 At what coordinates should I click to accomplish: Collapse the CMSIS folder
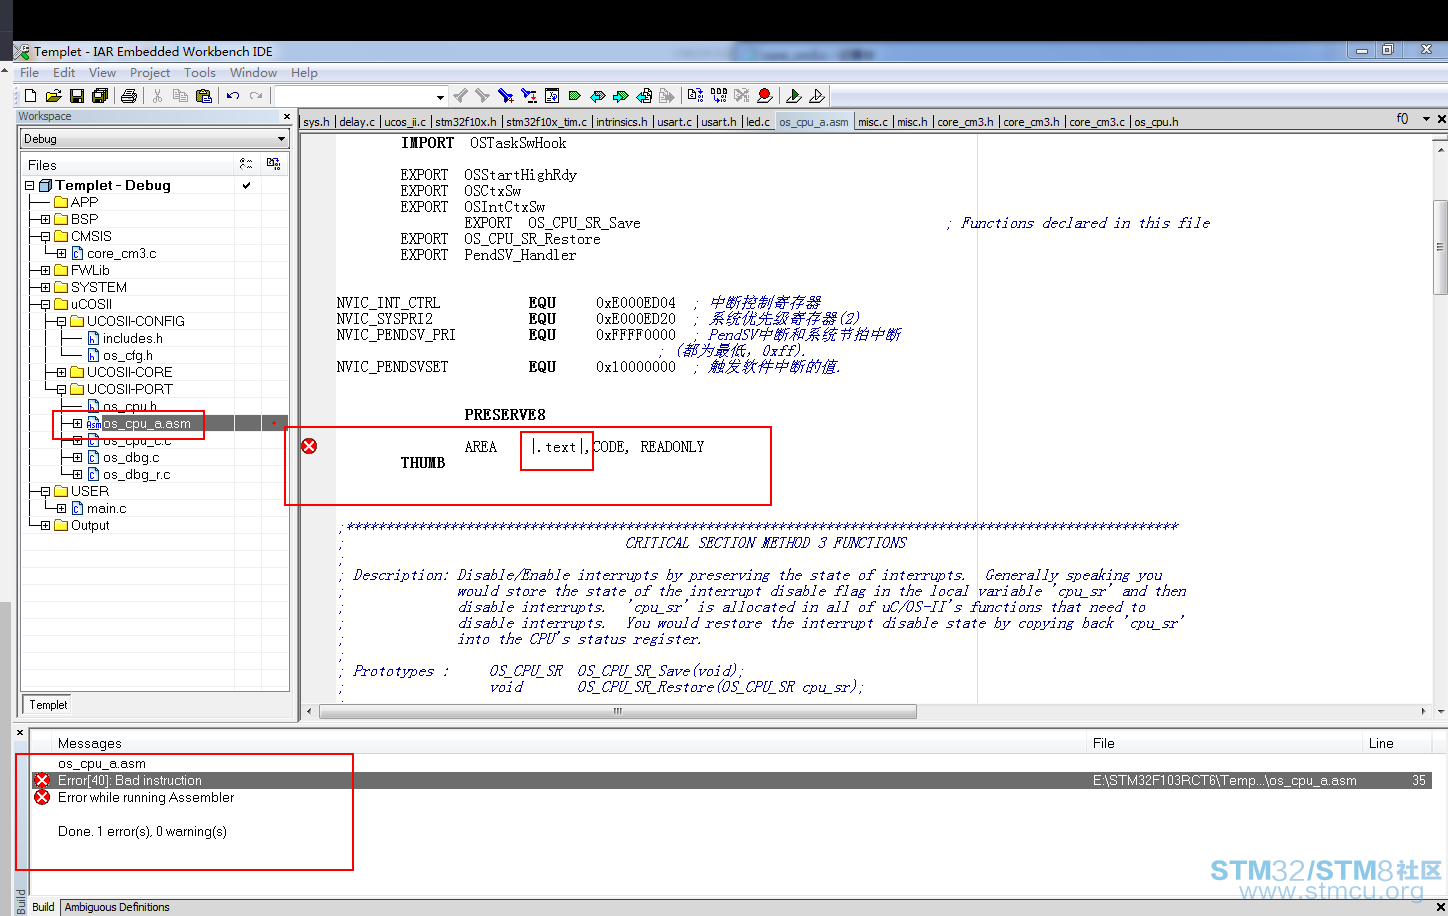point(46,237)
